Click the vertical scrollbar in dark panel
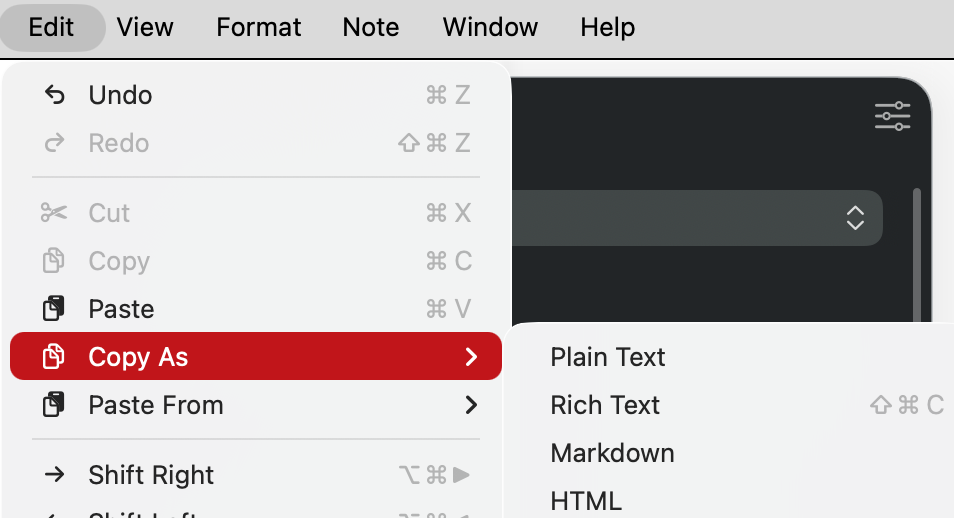Screen dimensions: 954x518 click(917, 256)
